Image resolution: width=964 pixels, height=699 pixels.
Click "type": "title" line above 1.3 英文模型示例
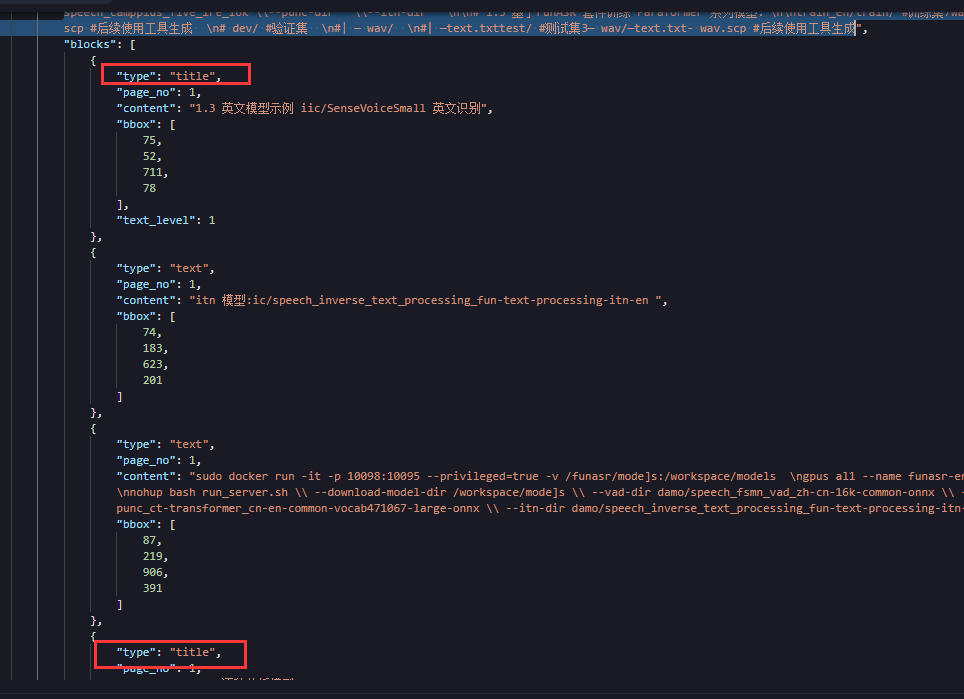168,76
